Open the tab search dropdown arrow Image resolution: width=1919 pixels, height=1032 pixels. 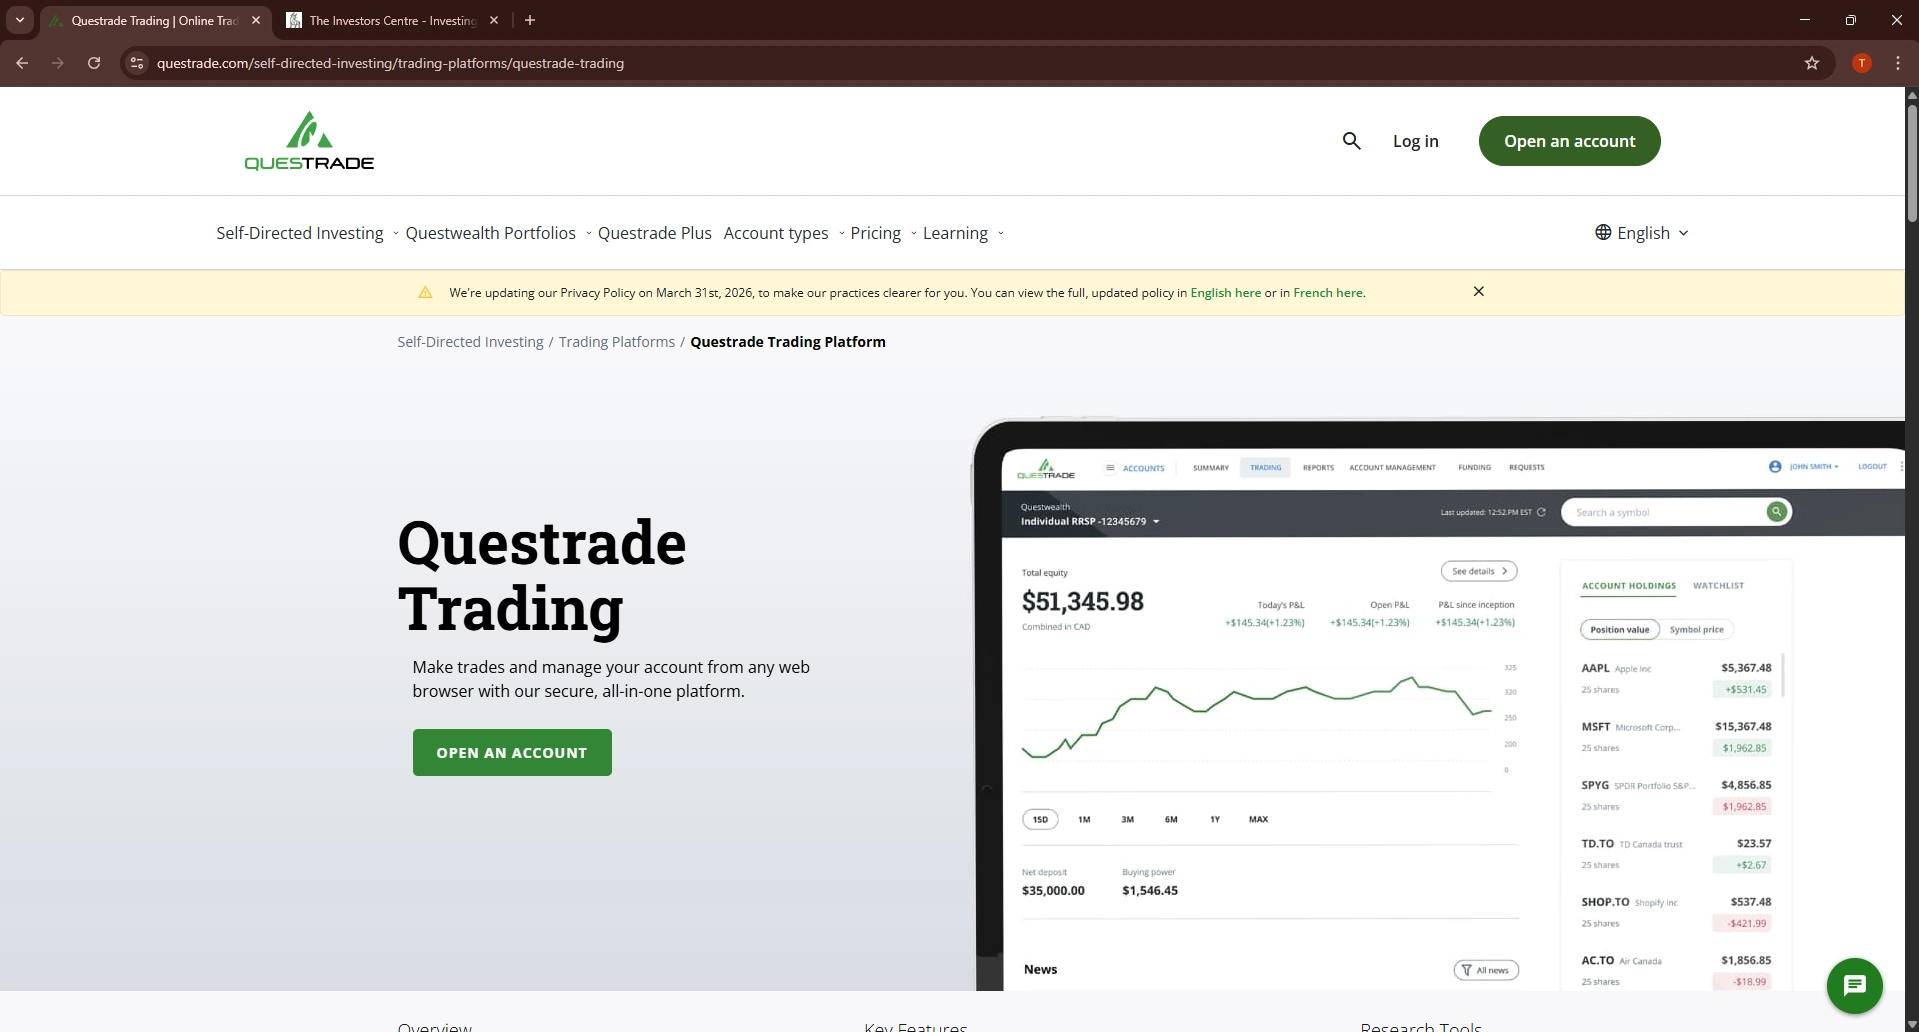pyautogui.click(x=19, y=20)
